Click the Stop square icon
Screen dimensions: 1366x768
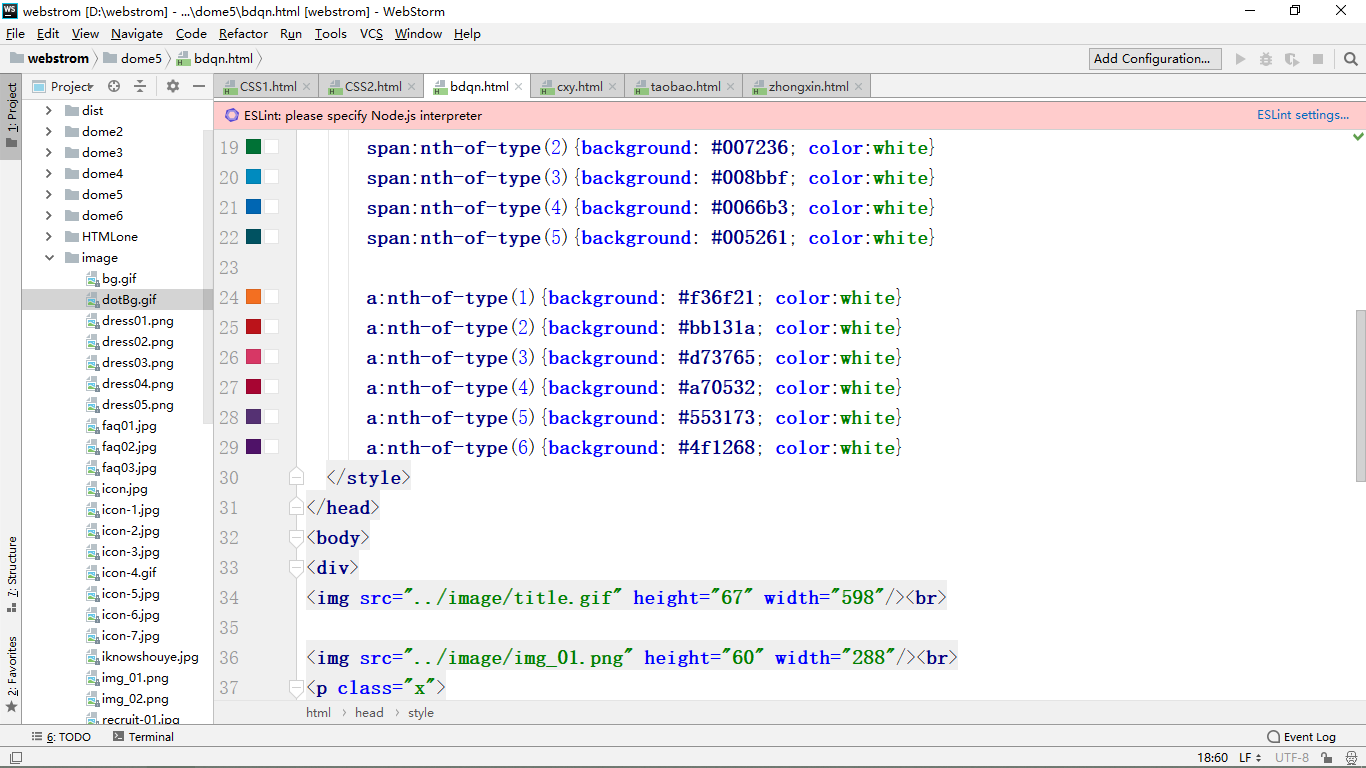(1318, 59)
